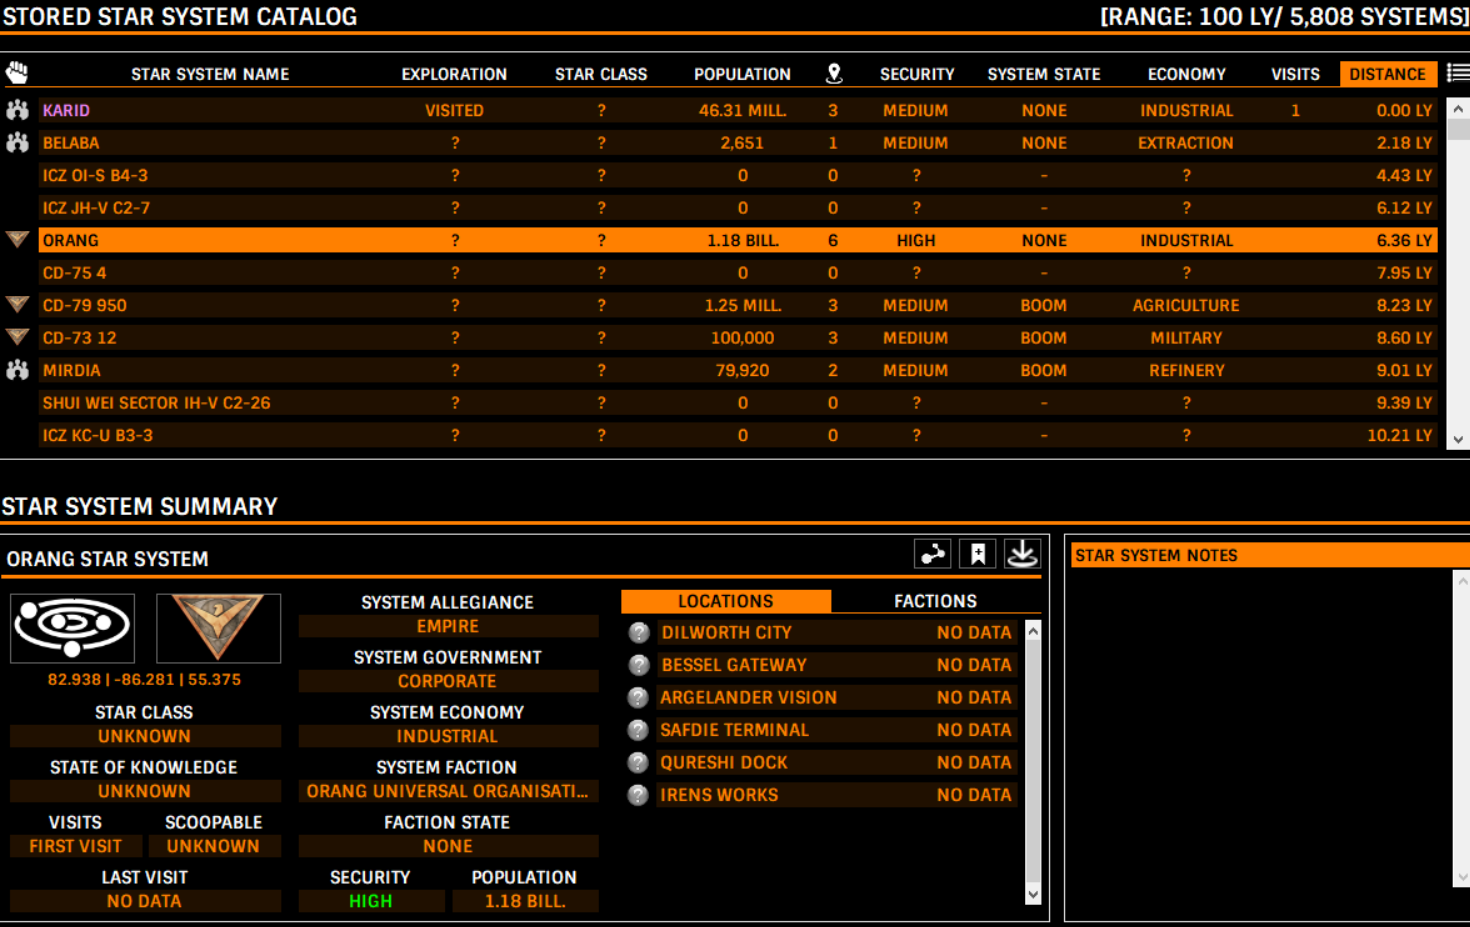Click the question mark icon for Dilworth City

pyautogui.click(x=638, y=633)
